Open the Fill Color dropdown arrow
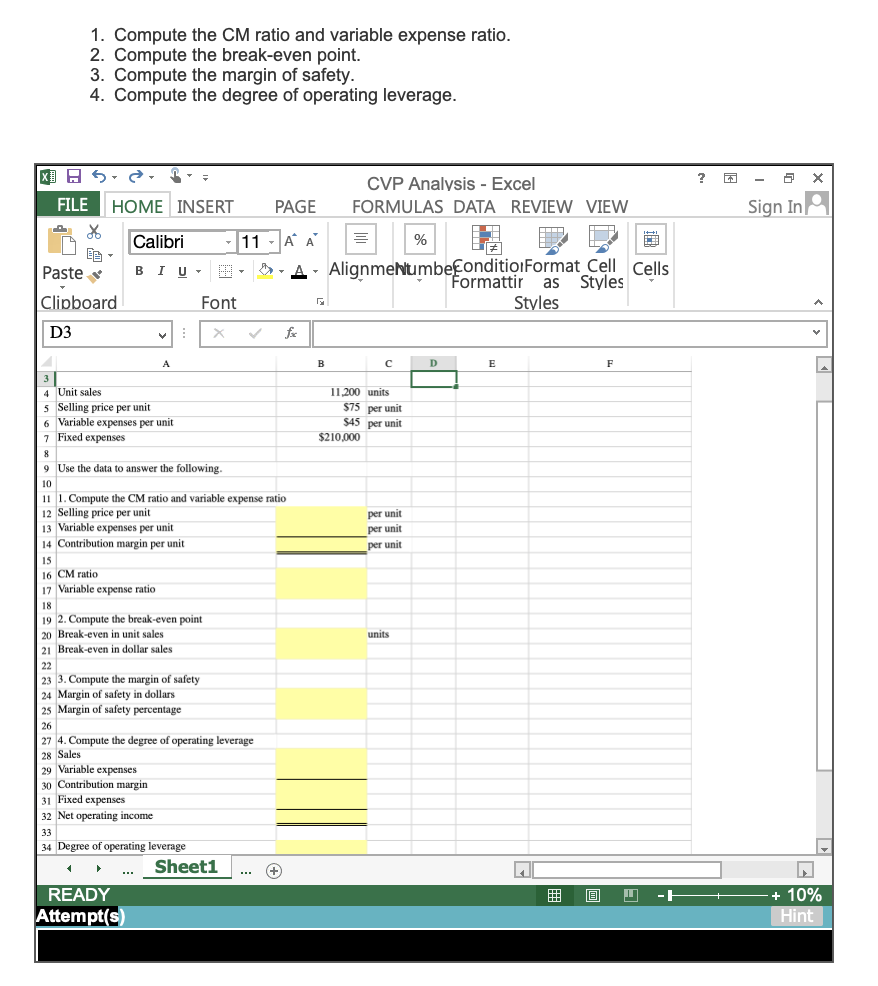878x986 pixels. 279,271
